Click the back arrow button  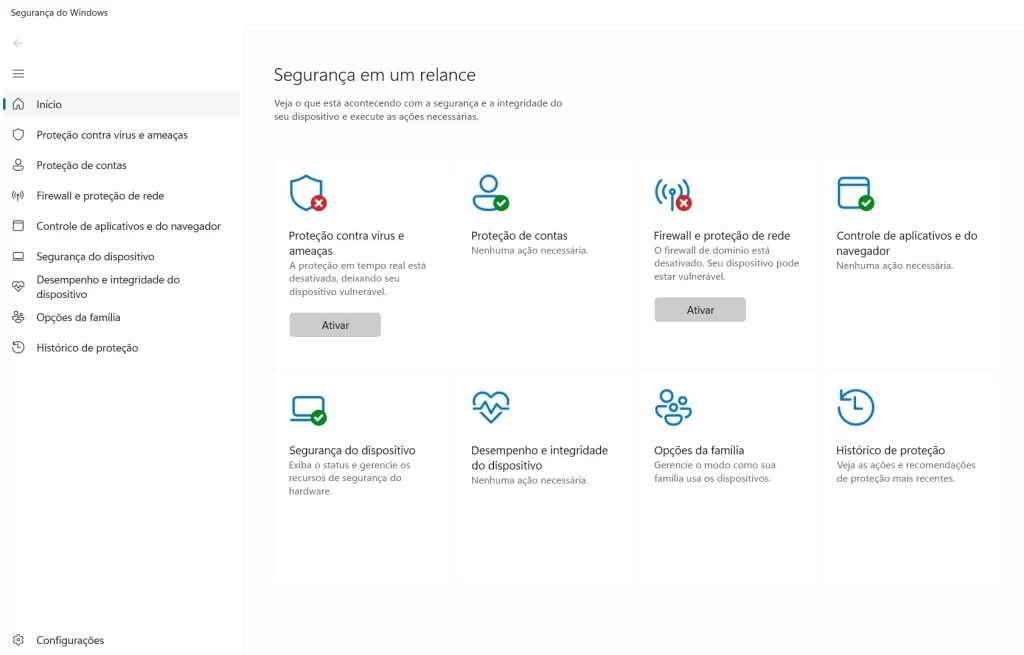(x=18, y=43)
